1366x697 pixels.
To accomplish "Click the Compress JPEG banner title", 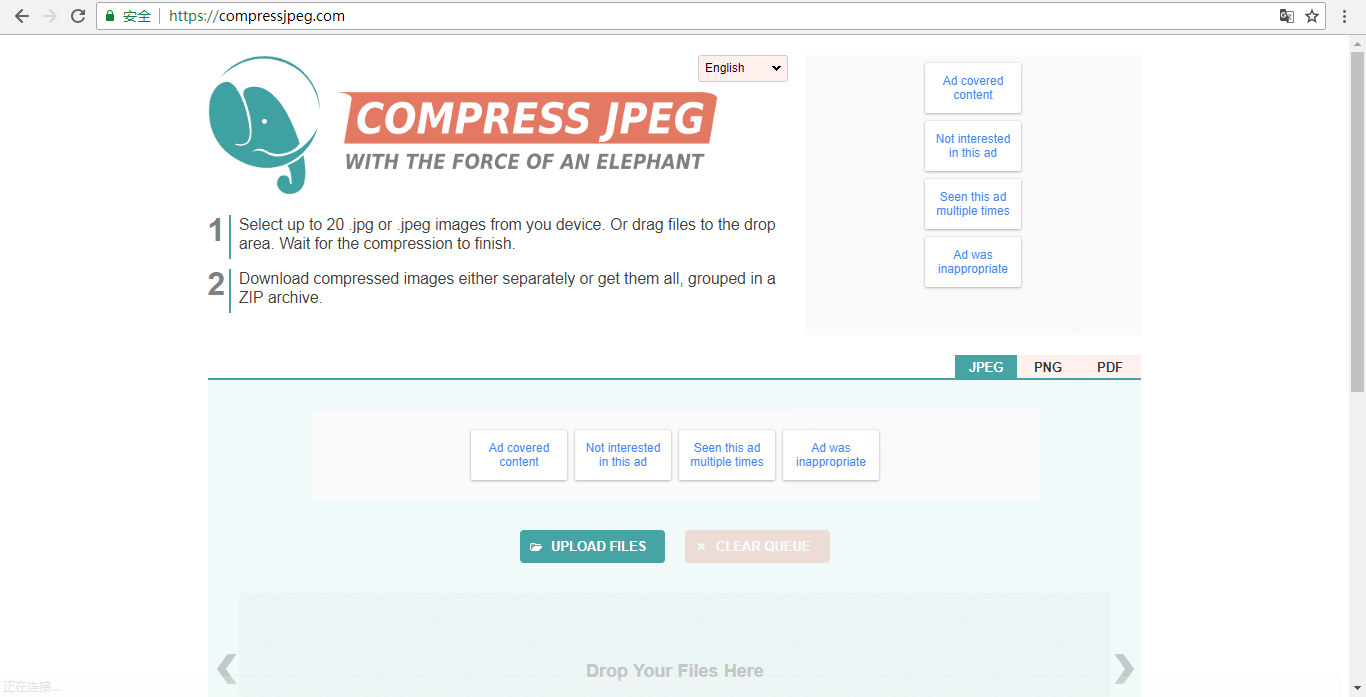I will pyautogui.click(x=529, y=118).
